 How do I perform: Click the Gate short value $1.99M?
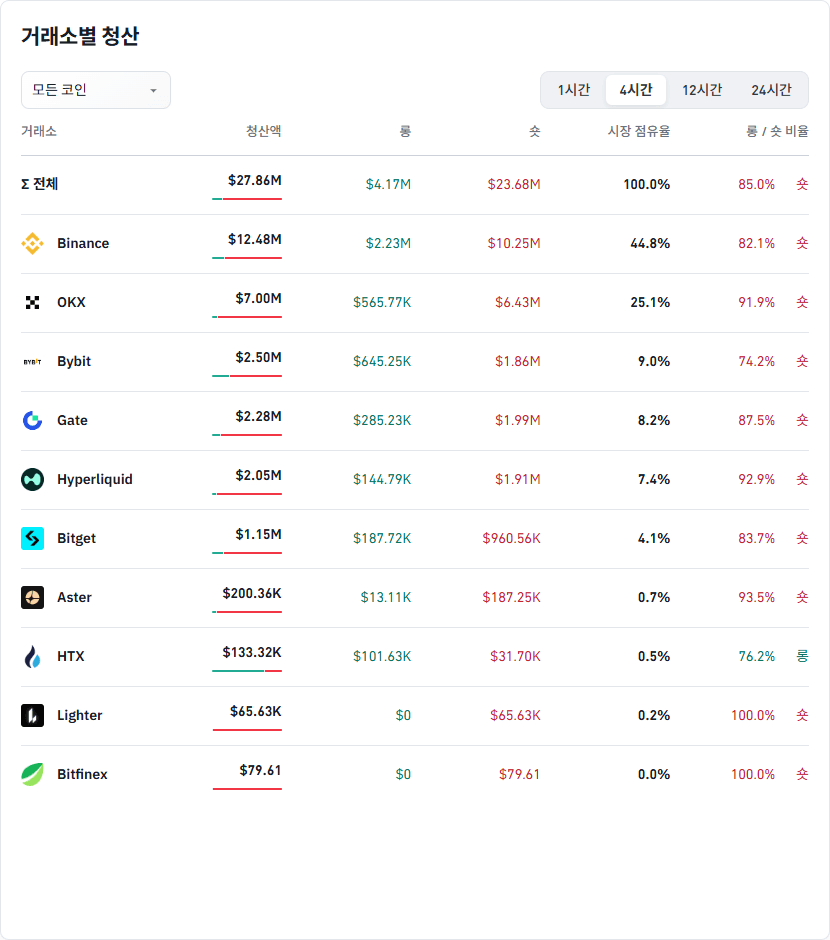[x=518, y=421]
